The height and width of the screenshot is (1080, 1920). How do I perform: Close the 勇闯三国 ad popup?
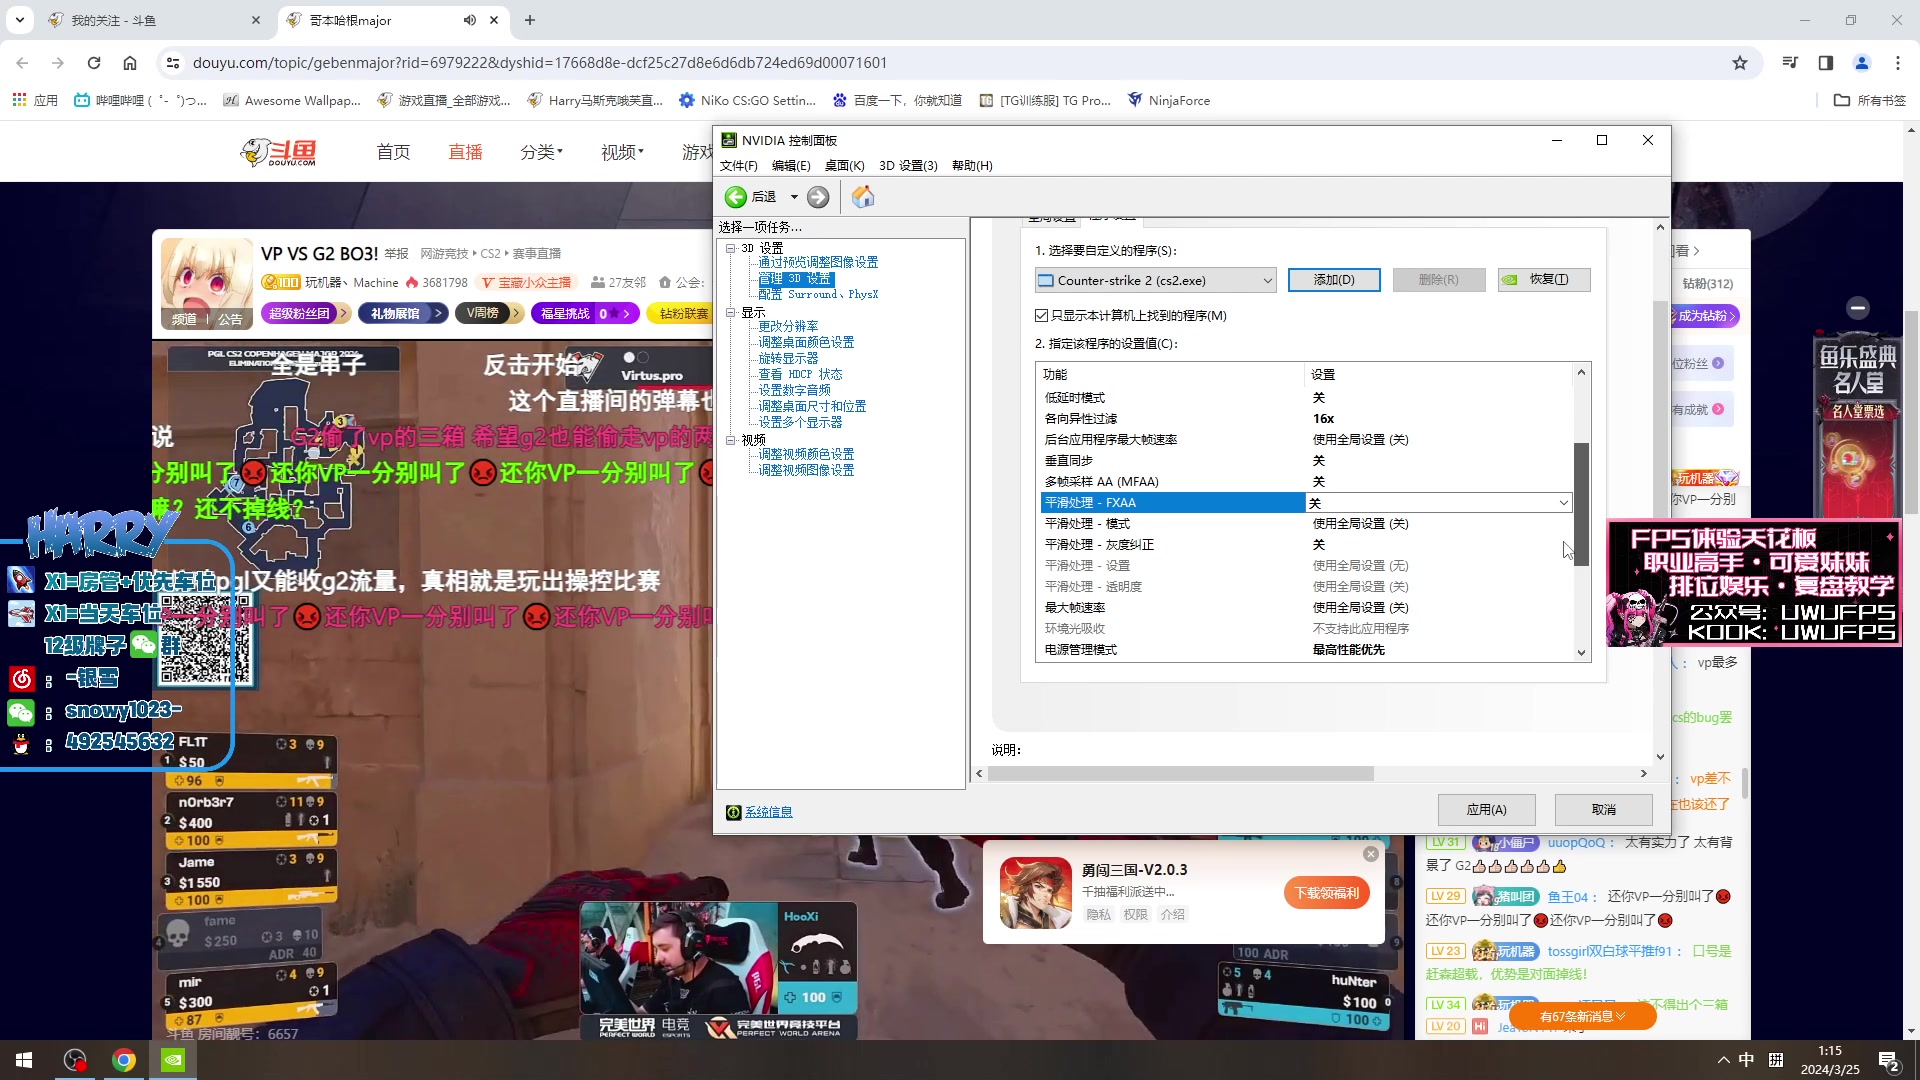click(x=1371, y=854)
